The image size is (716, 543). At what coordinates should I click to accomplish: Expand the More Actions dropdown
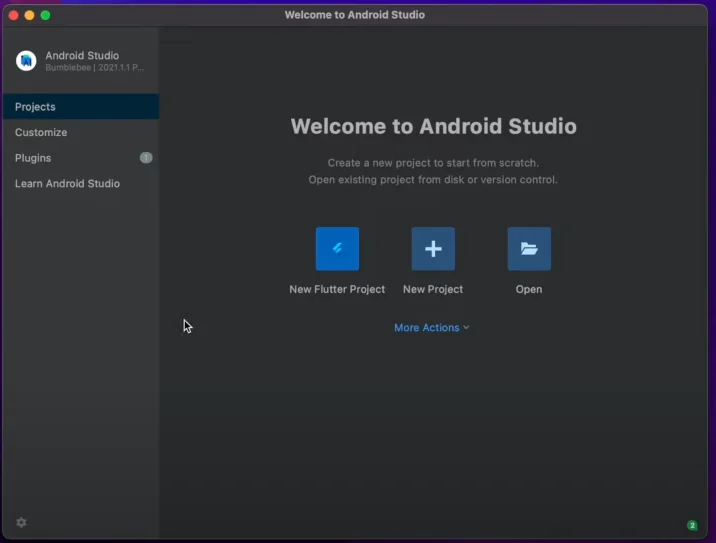[427, 328]
